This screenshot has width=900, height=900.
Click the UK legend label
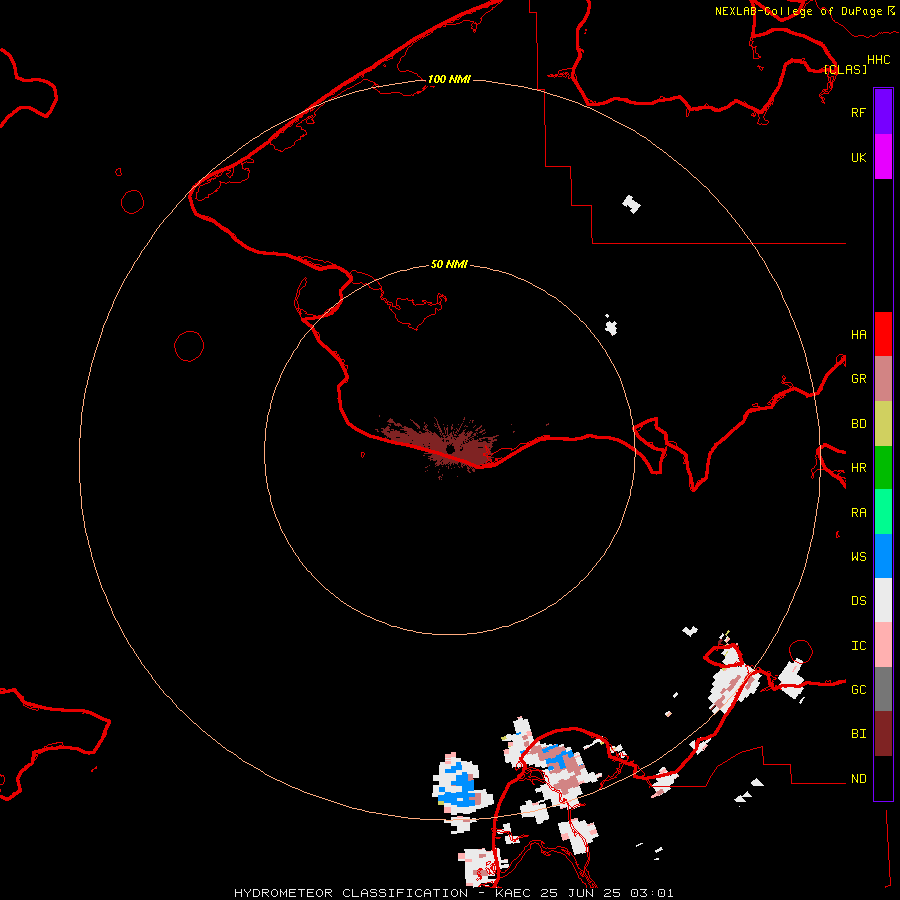858,157
